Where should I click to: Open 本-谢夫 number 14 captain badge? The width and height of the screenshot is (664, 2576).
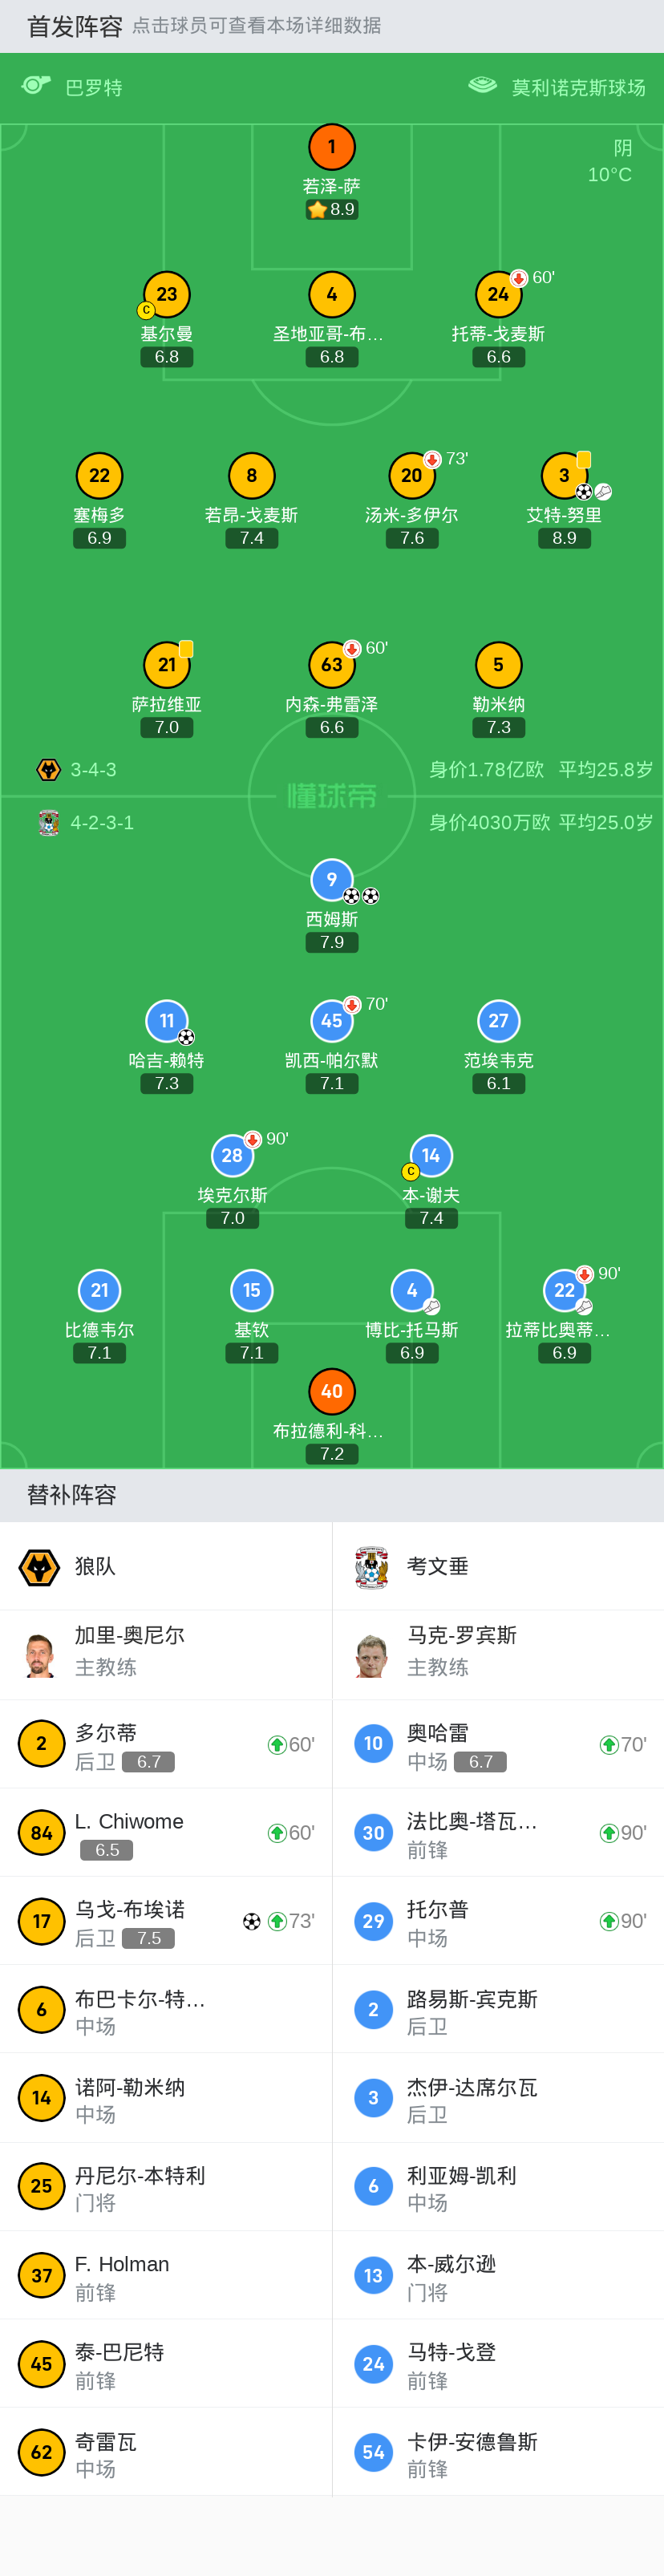[x=431, y=1156]
